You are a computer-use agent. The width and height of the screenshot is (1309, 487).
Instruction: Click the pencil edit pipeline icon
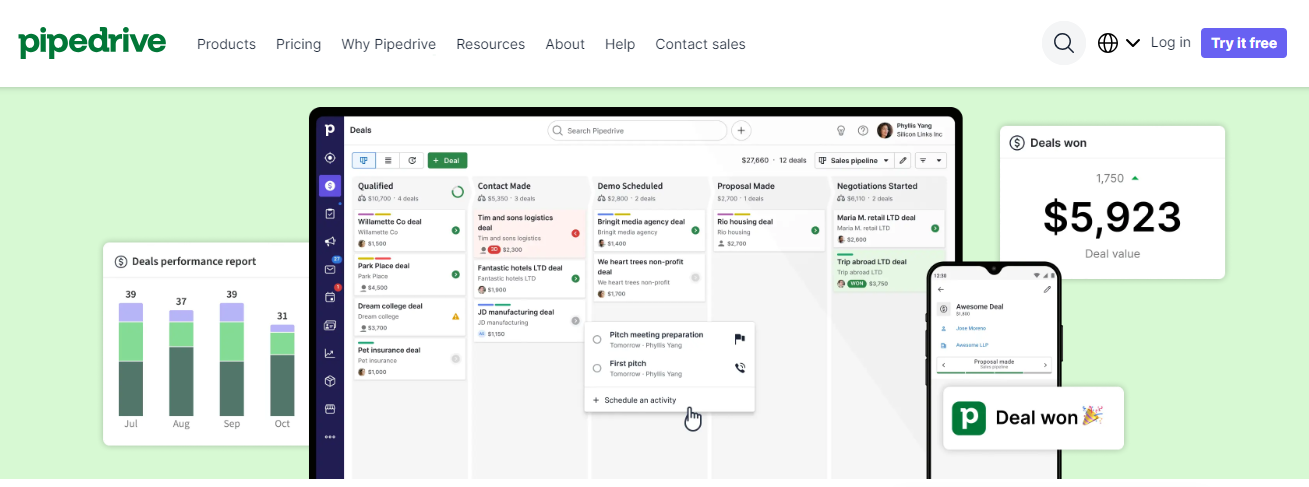click(x=903, y=160)
